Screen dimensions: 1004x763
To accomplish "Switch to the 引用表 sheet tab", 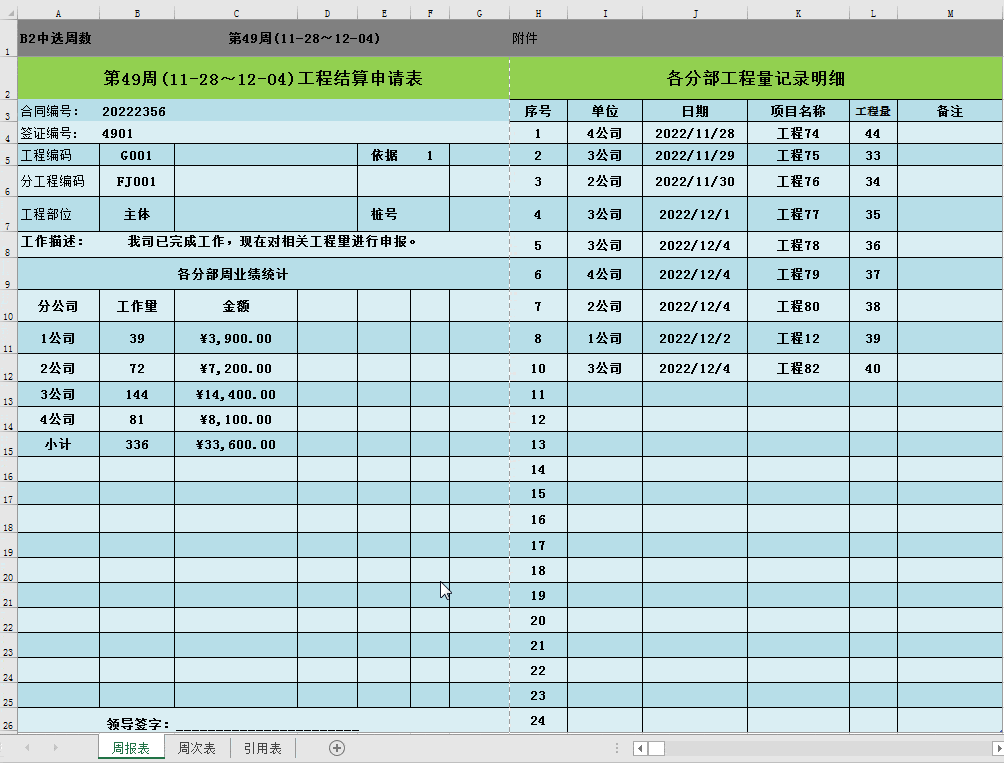I will (x=263, y=748).
